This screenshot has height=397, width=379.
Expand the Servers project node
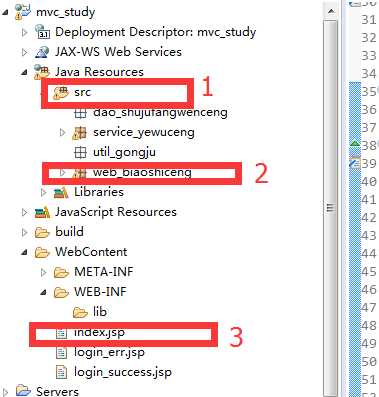[x=5, y=391]
